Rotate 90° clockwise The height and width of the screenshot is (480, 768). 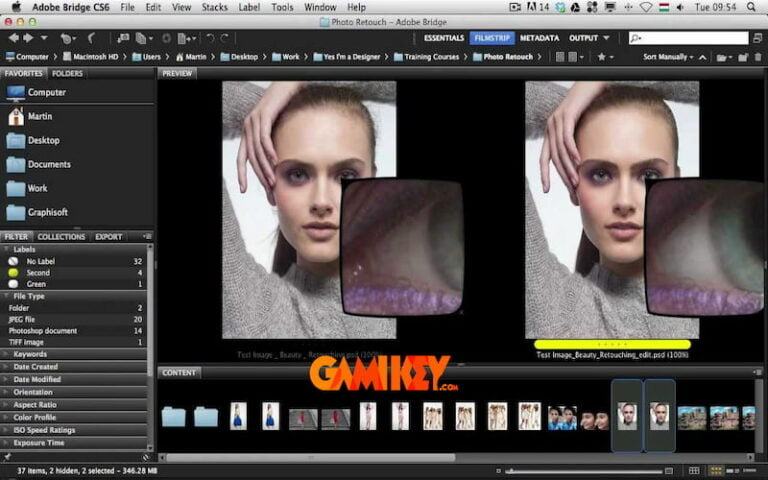pos(224,38)
